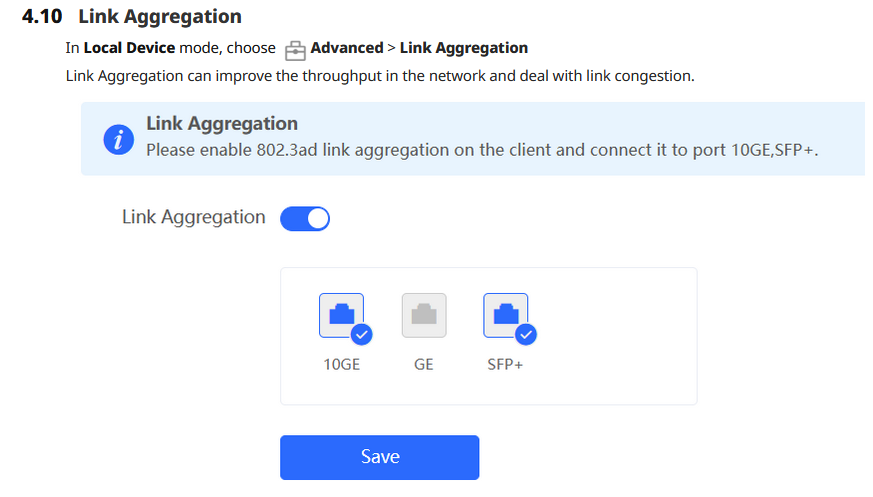The image size is (873, 497).
Task: Click the bold Local Device text
Action: pyautogui.click(x=129, y=48)
